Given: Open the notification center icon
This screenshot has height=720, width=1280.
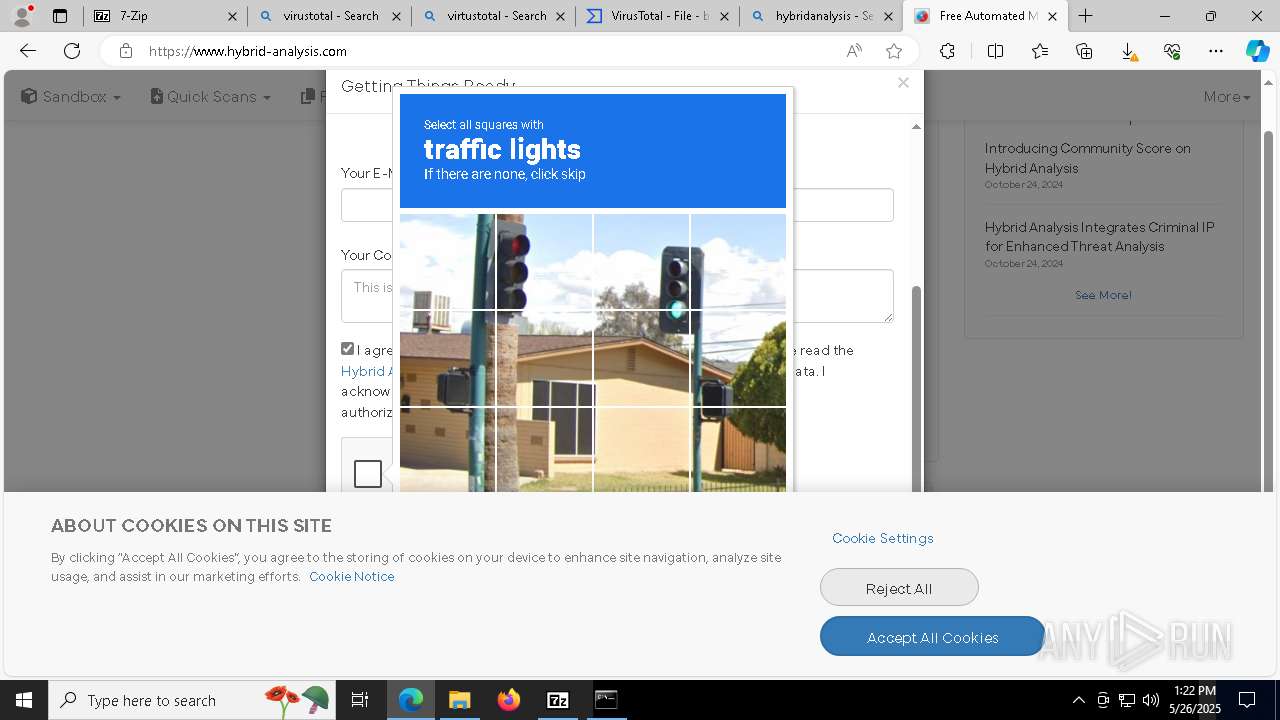Looking at the screenshot, I should pos(1247,700).
